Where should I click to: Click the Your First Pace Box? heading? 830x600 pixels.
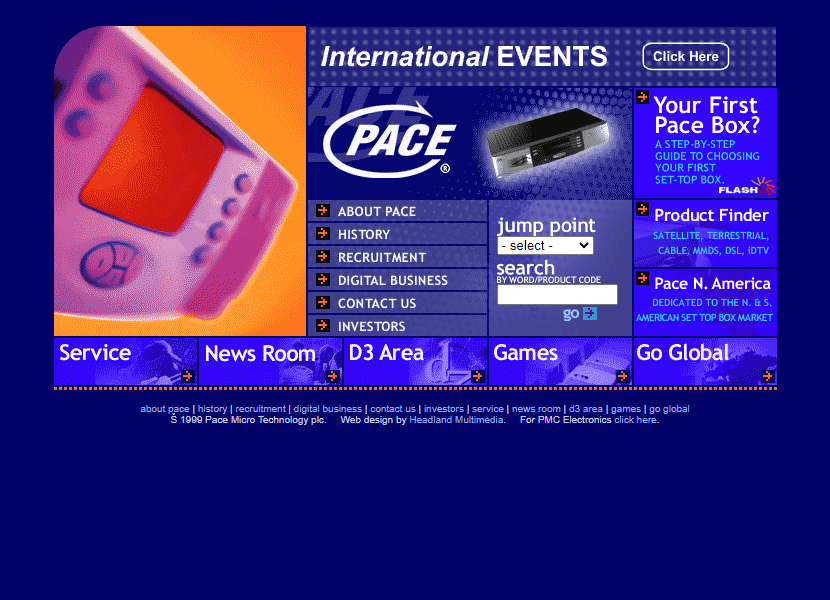(707, 115)
